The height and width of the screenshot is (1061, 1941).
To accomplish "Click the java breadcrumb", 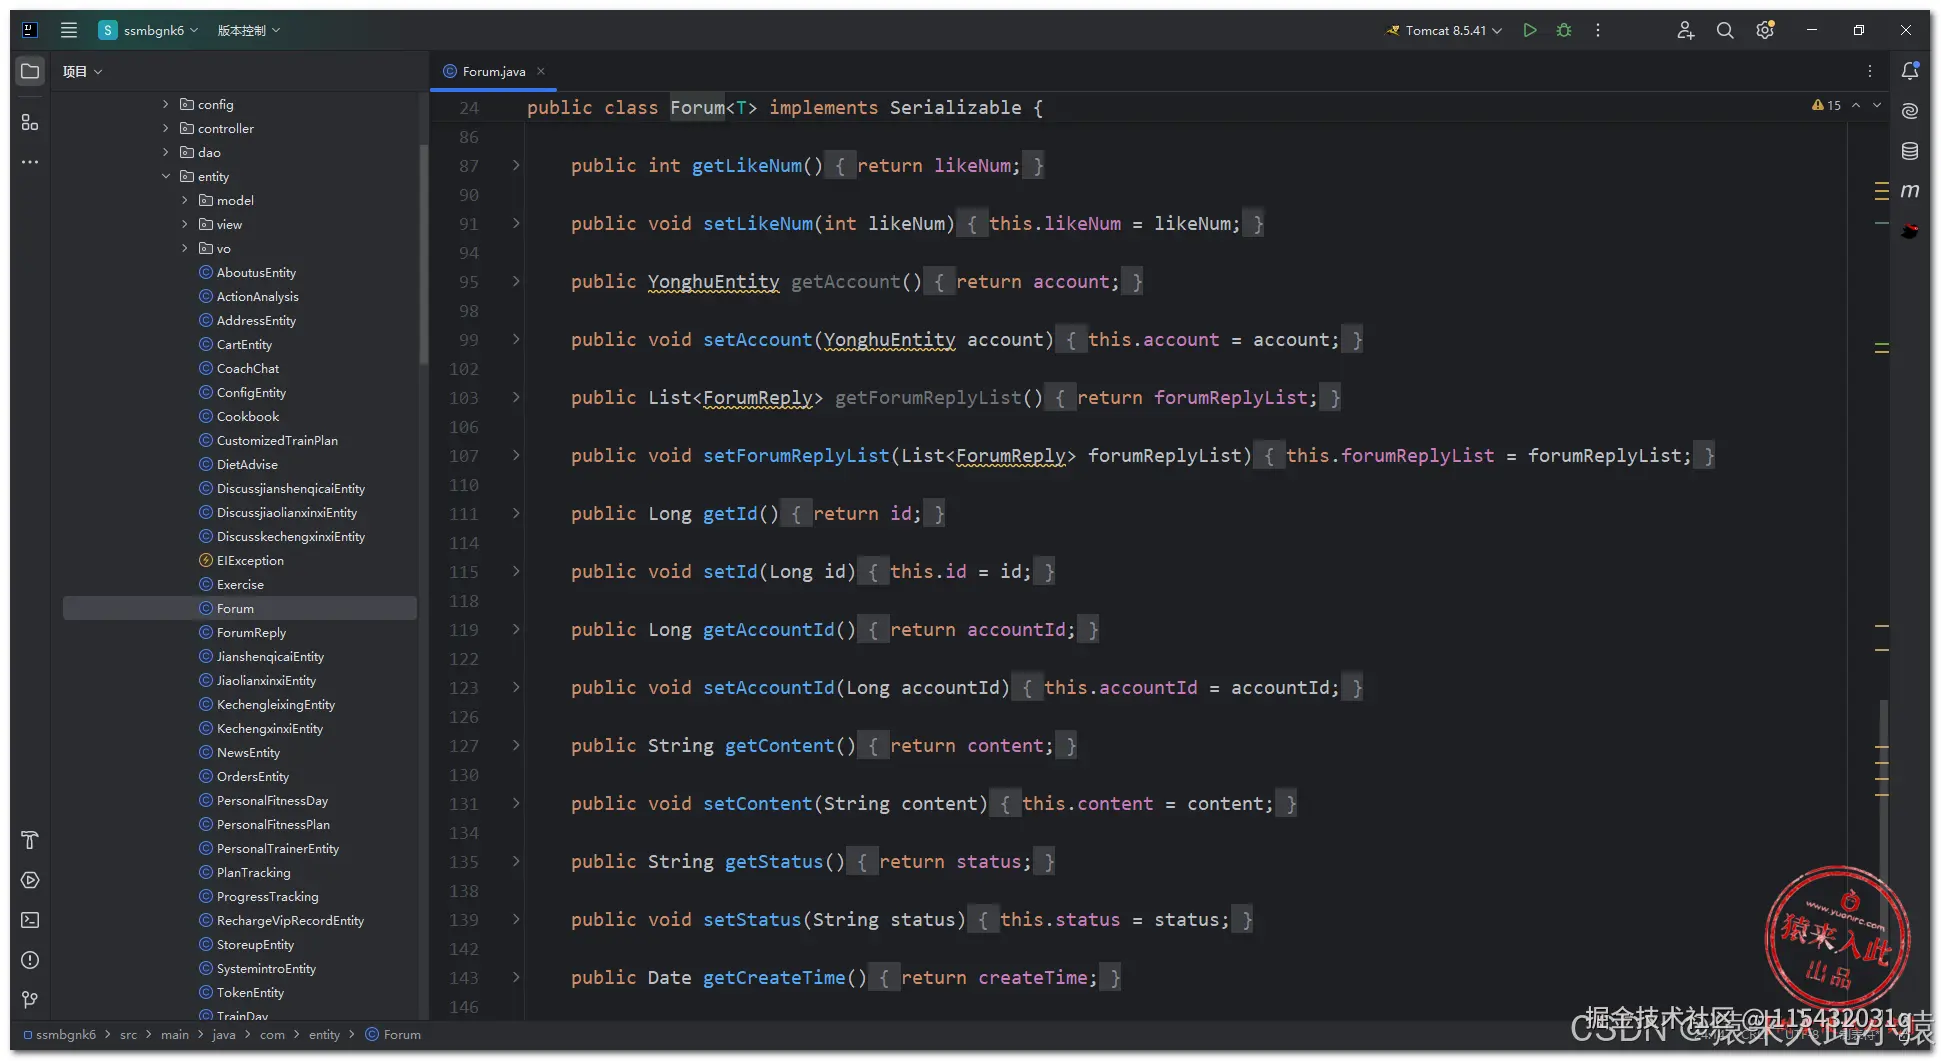I will coord(224,1035).
